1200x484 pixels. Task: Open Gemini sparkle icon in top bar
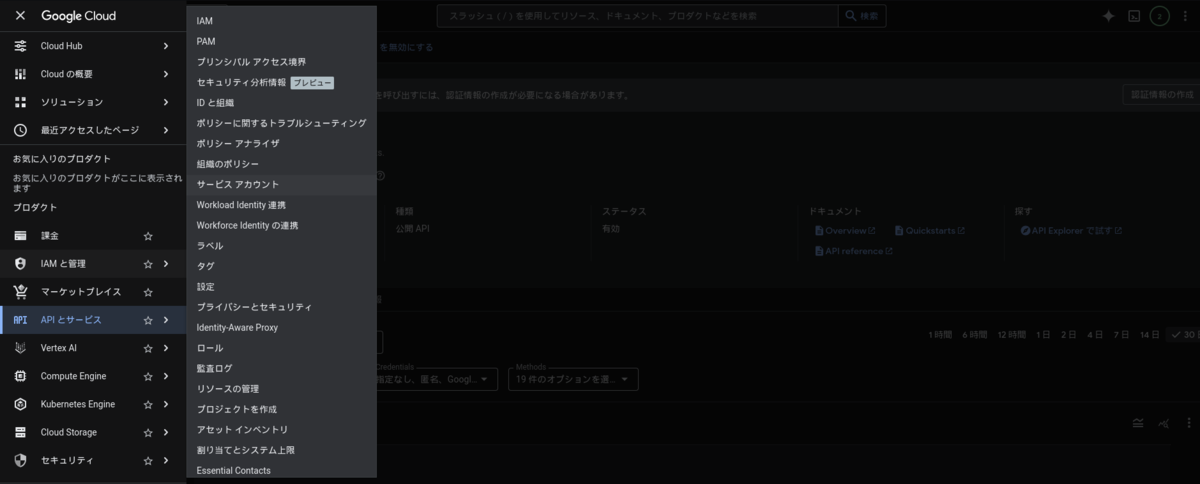tap(1108, 16)
